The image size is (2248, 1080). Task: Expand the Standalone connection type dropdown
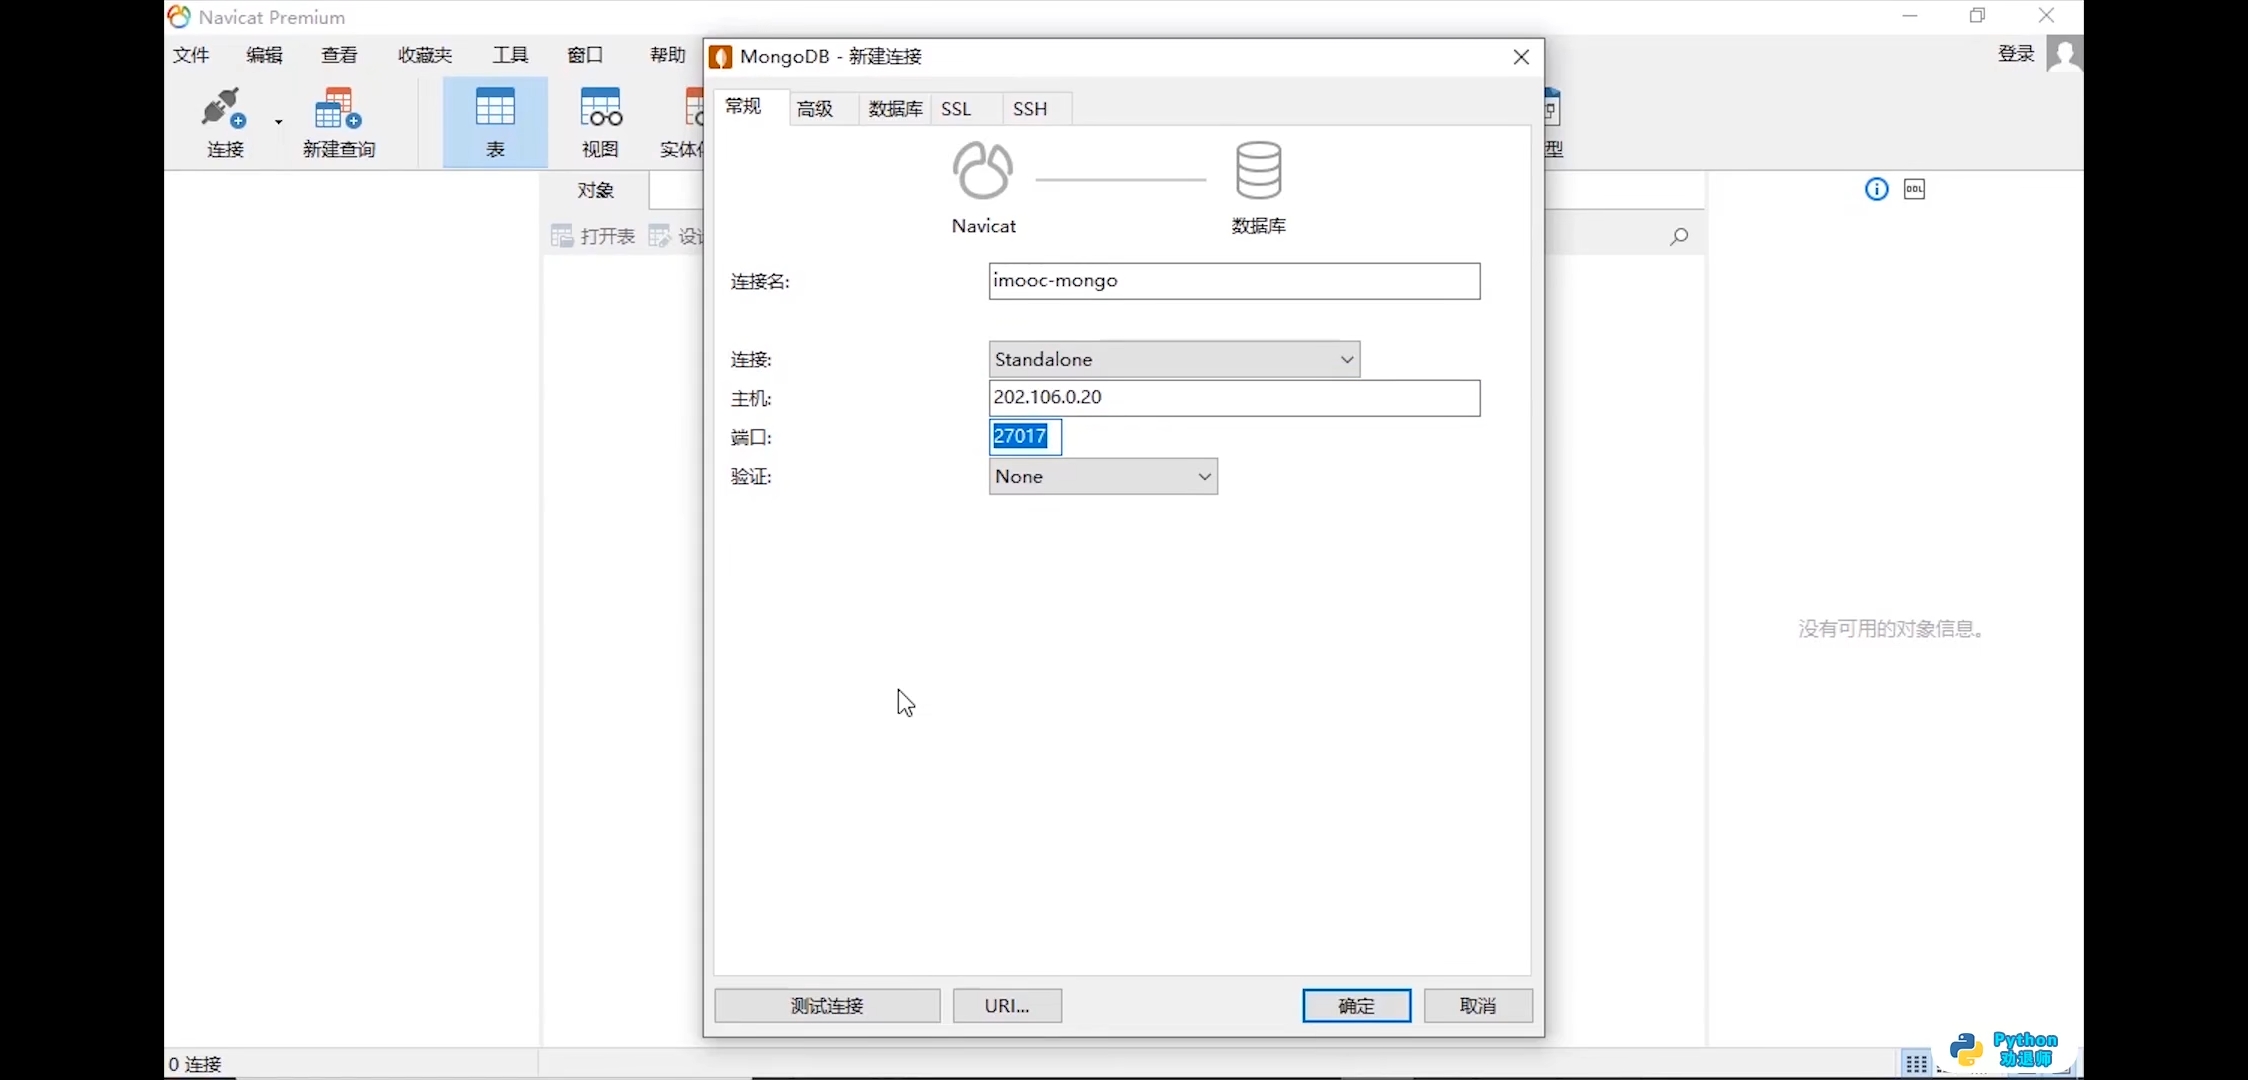point(1174,359)
